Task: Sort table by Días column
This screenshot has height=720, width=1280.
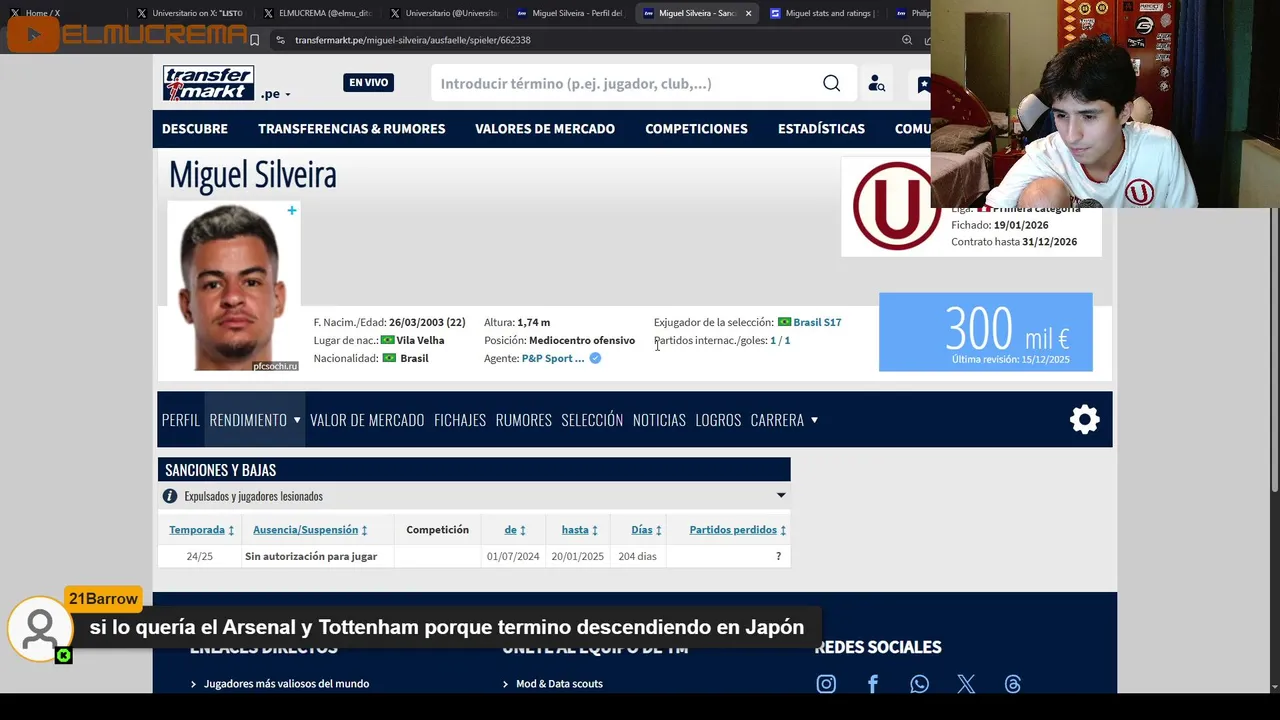Action: point(646,530)
